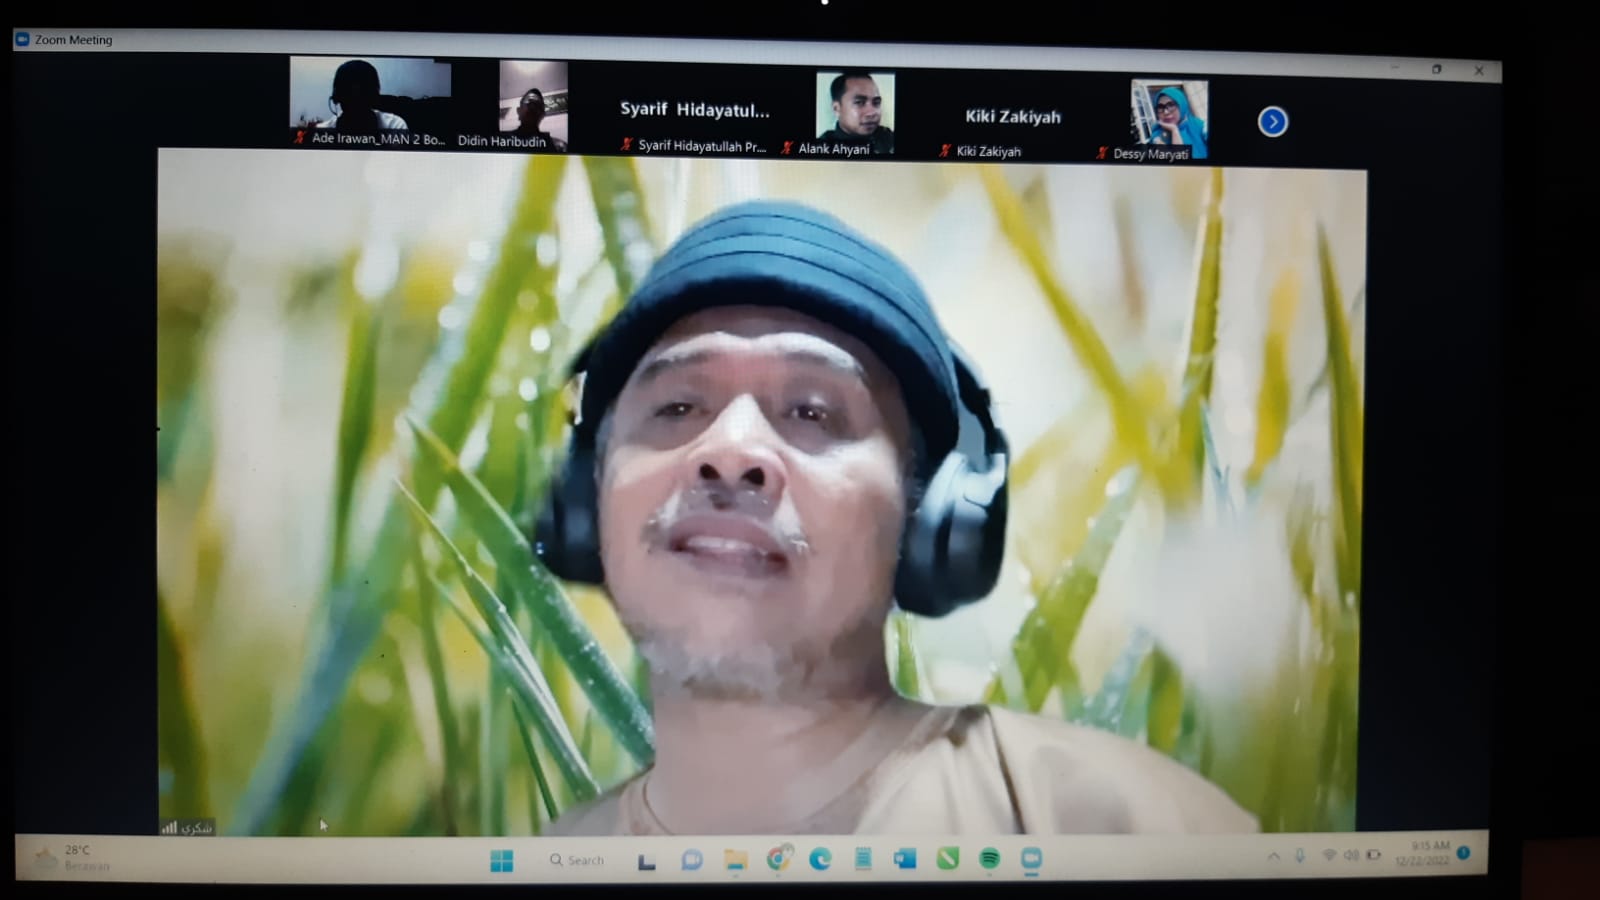Screen dimensions: 1600x900
Task: Select Syarif Hidayatullah participant tile
Action: [x=694, y=112]
